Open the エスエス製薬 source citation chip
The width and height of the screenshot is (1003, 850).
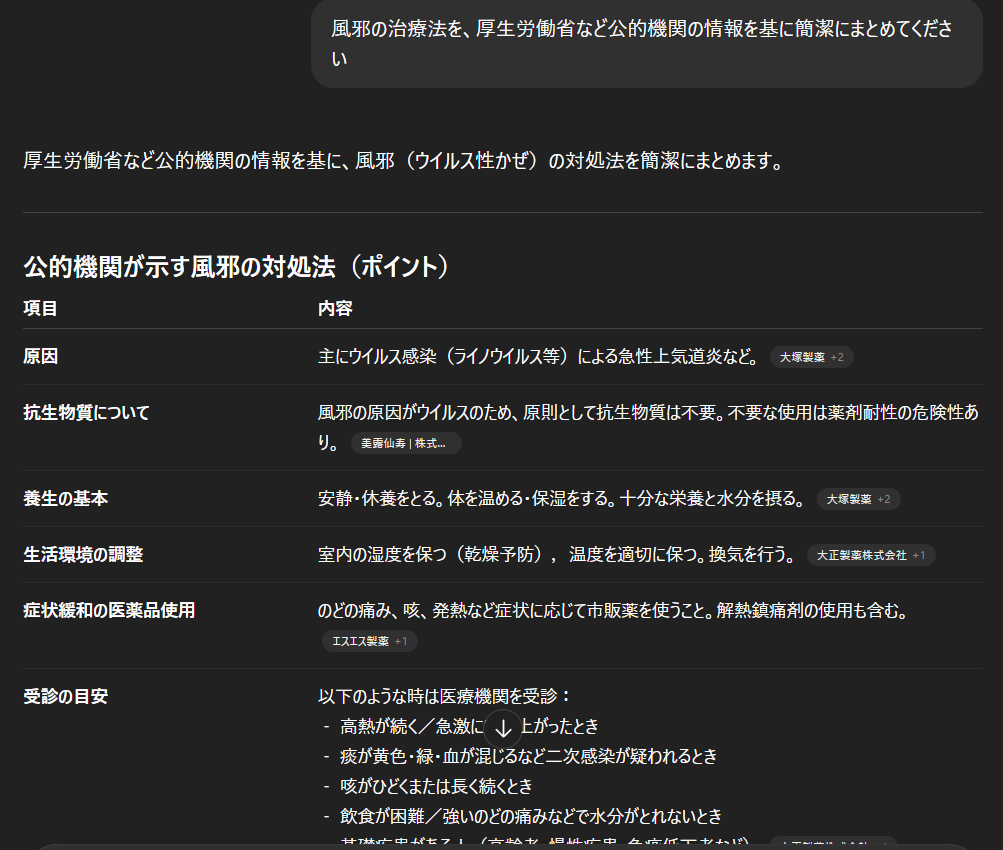360,641
